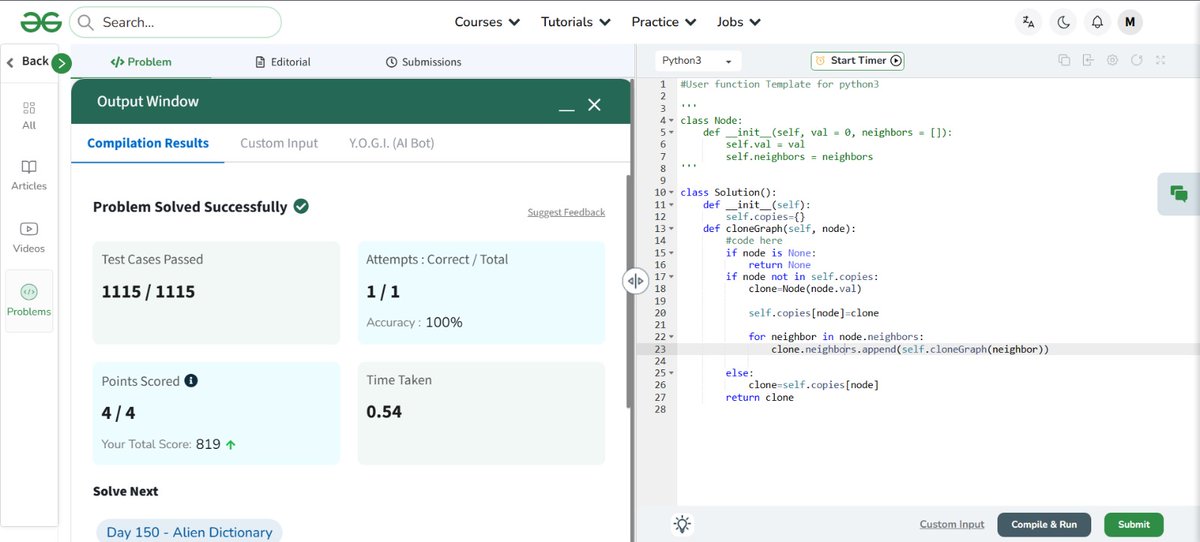Click the panel splitter handle icon
The image size is (1200, 542).
636,282
